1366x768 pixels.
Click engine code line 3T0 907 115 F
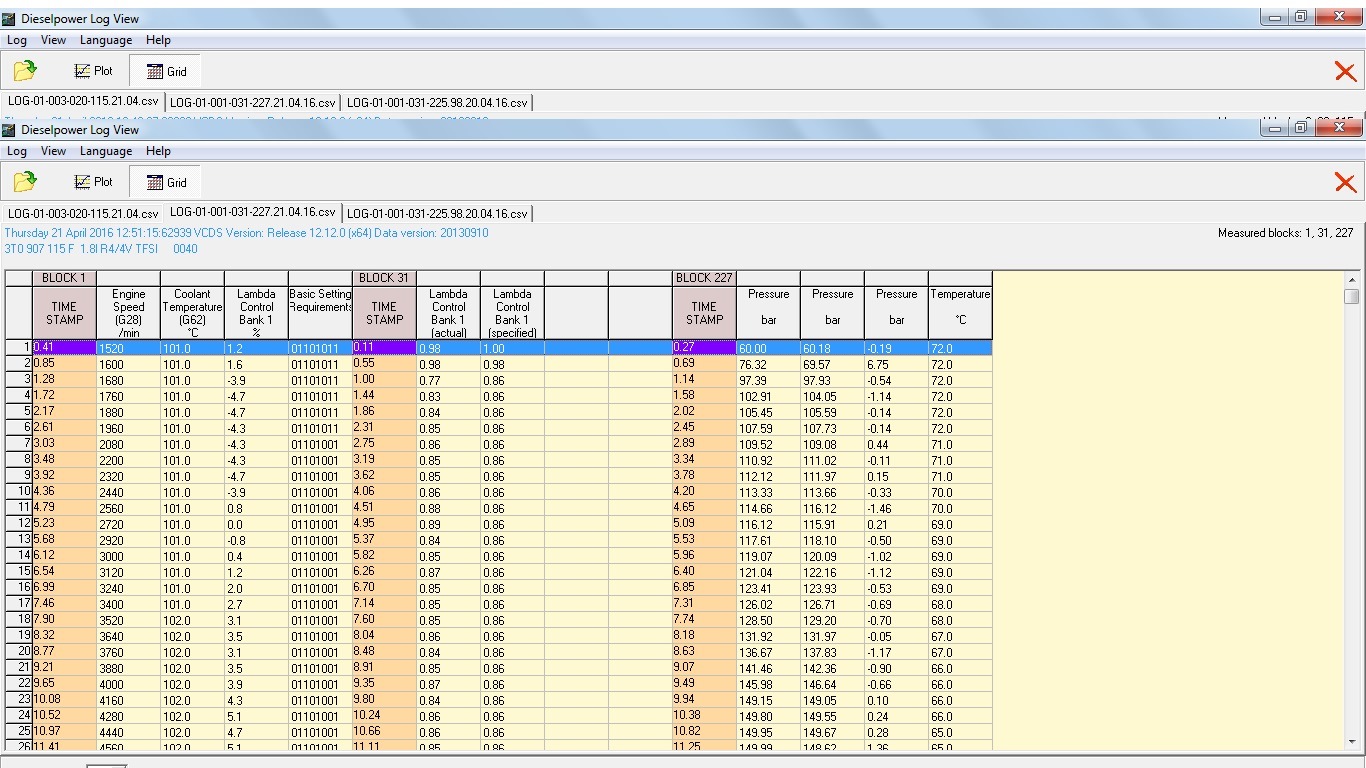[101, 249]
